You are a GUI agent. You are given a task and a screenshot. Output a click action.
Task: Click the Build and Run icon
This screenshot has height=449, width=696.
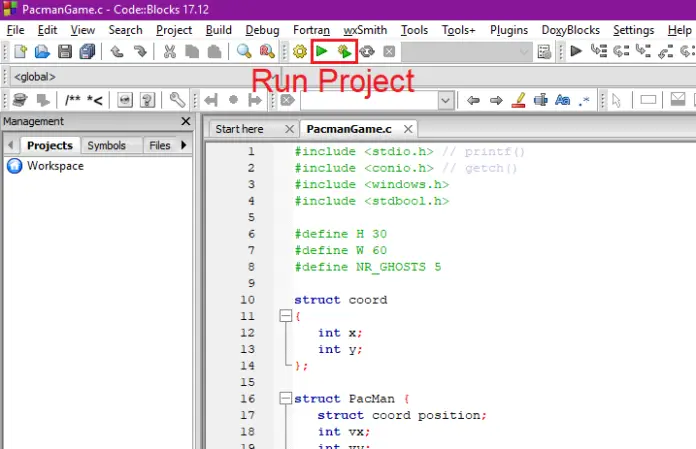click(344, 51)
